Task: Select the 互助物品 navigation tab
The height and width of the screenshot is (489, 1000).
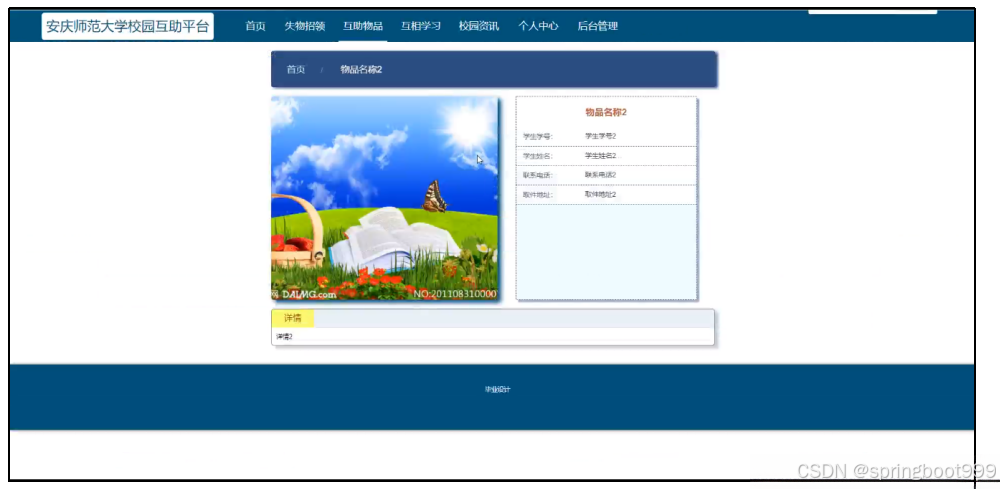Action: tap(363, 26)
